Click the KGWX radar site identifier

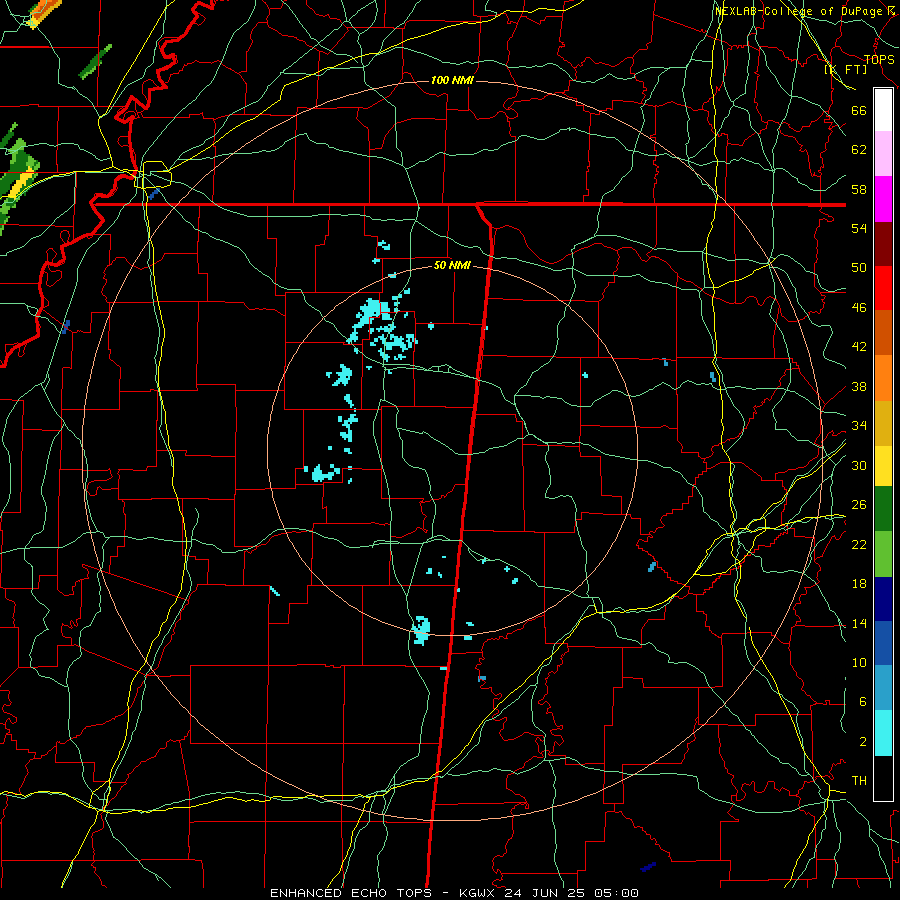pos(477,893)
